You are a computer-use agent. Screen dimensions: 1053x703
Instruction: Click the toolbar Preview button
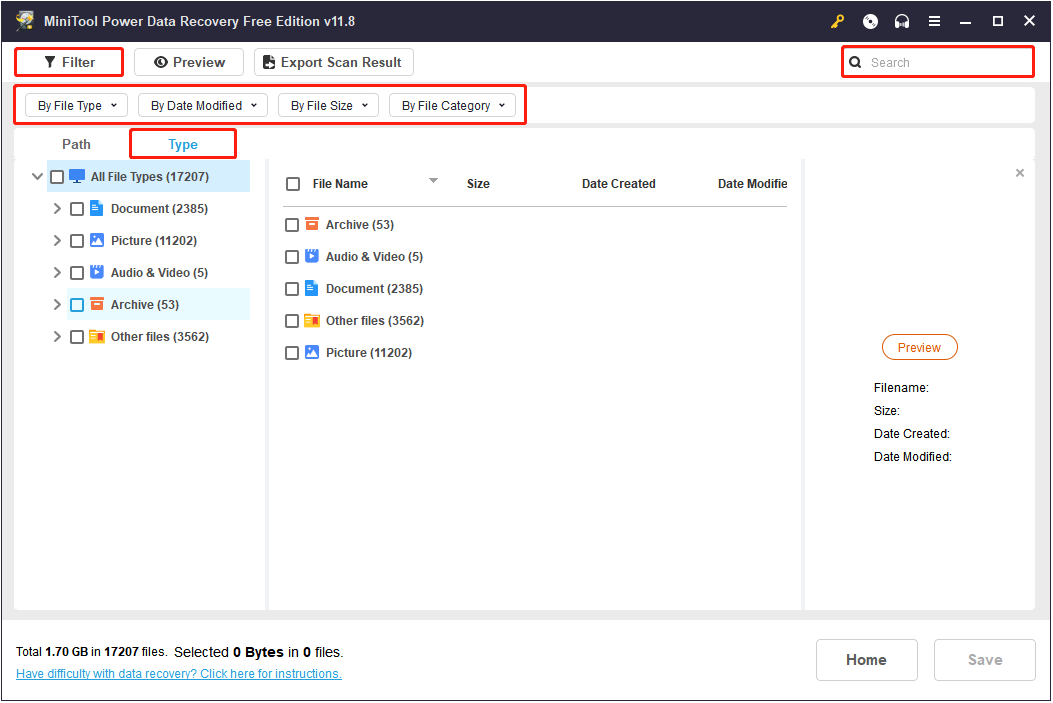[x=189, y=62]
